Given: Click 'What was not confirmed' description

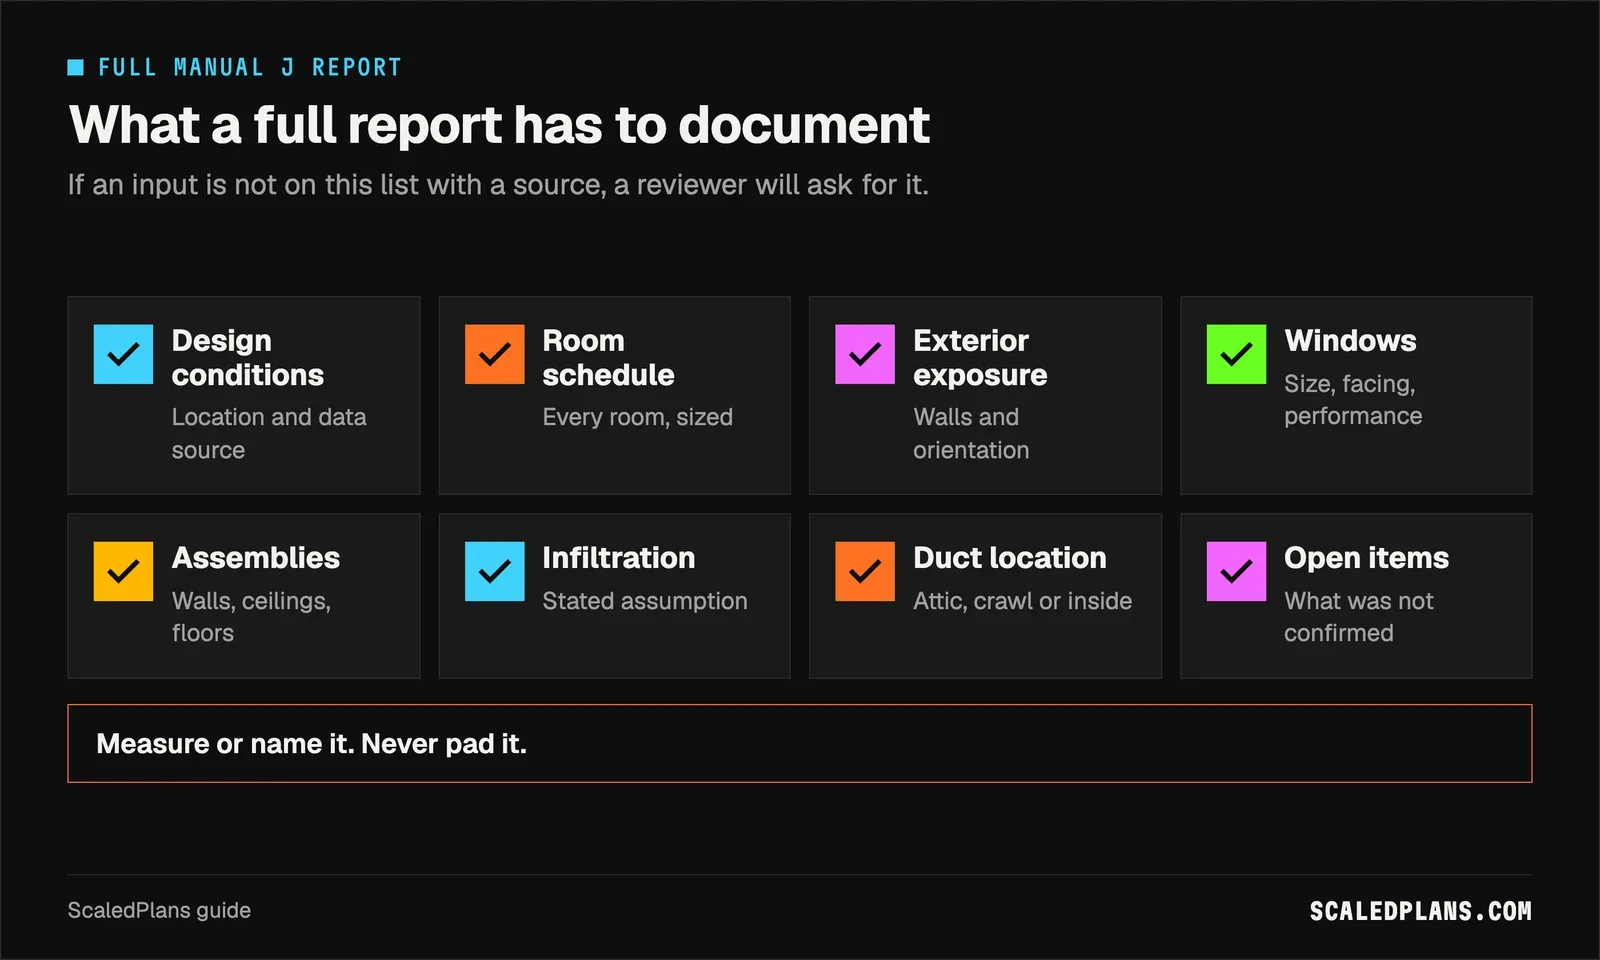Looking at the screenshot, I should (x=1358, y=617).
